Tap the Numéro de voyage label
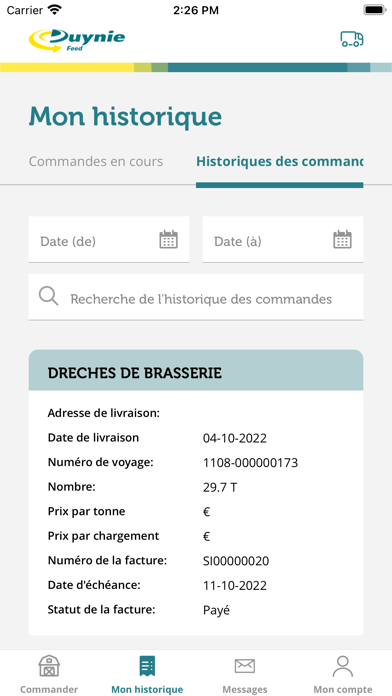Image resolution: width=392 pixels, height=696 pixels. [x=100, y=463]
